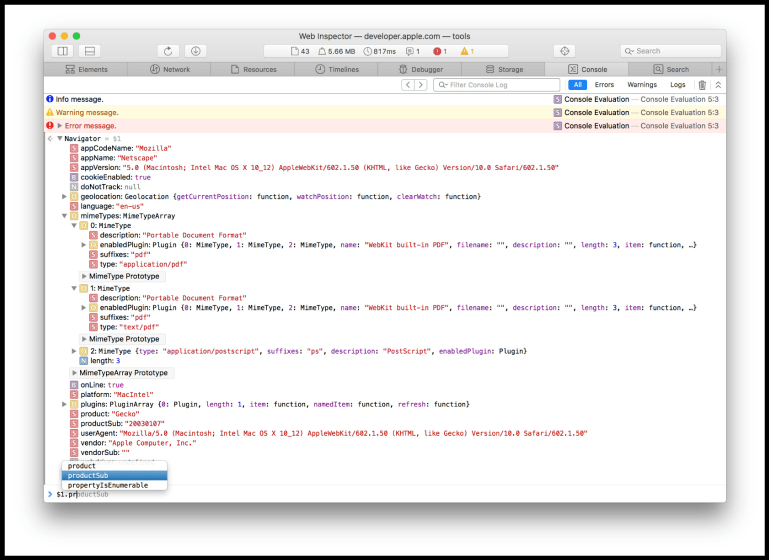
Task: Collapse the Navigator object tree
Action: pyautogui.click(x=59, y=138)
